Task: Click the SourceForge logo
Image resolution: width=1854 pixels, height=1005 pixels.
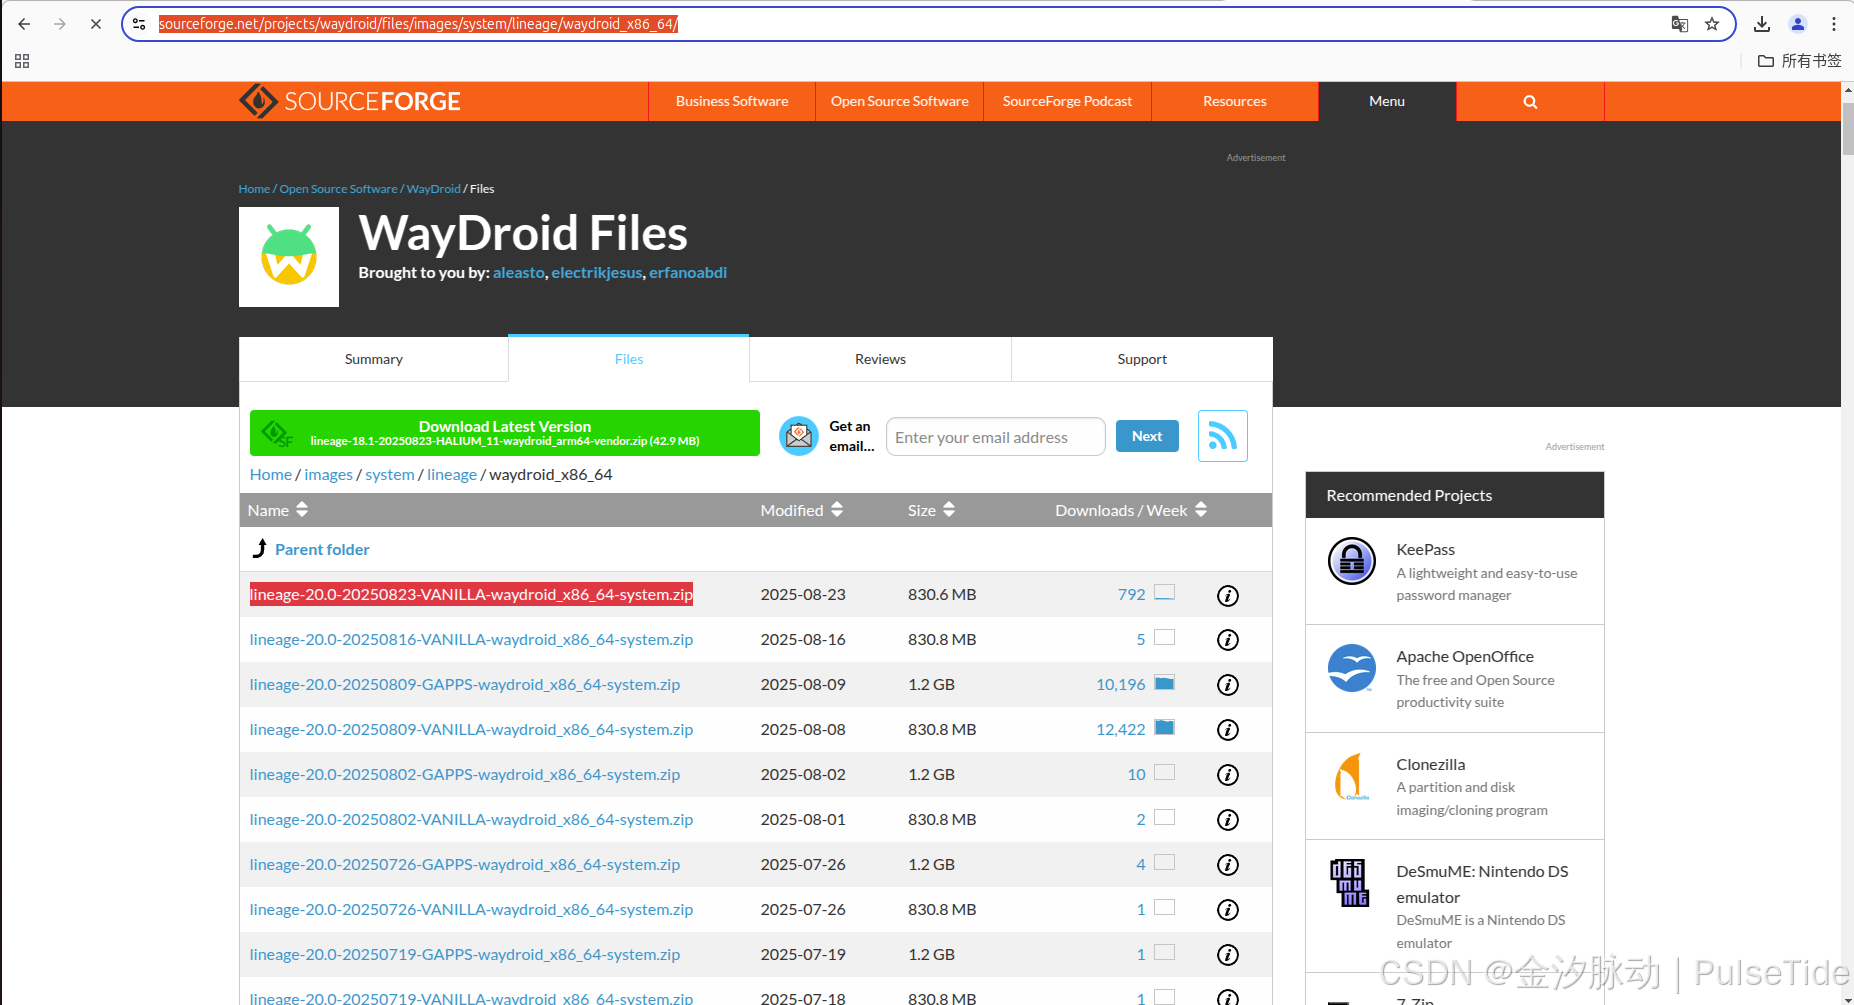Action: [350, 101]
